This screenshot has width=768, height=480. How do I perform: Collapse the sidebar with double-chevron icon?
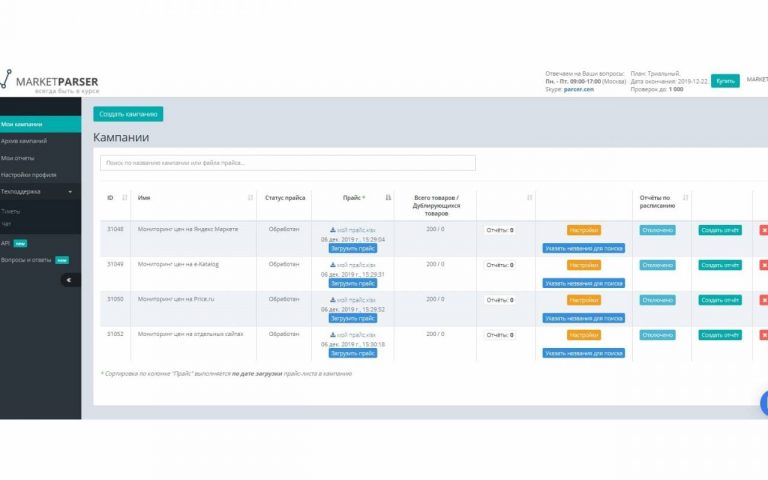click(x=67, y=280)
